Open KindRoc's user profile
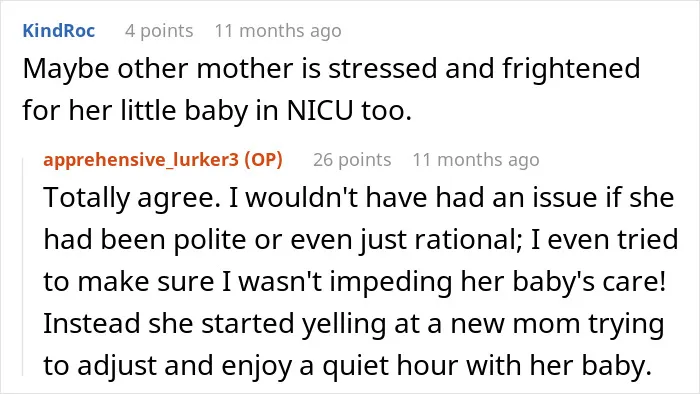Image resolution: width=700 pixels, height=394 pixels. tap(58, 31)
